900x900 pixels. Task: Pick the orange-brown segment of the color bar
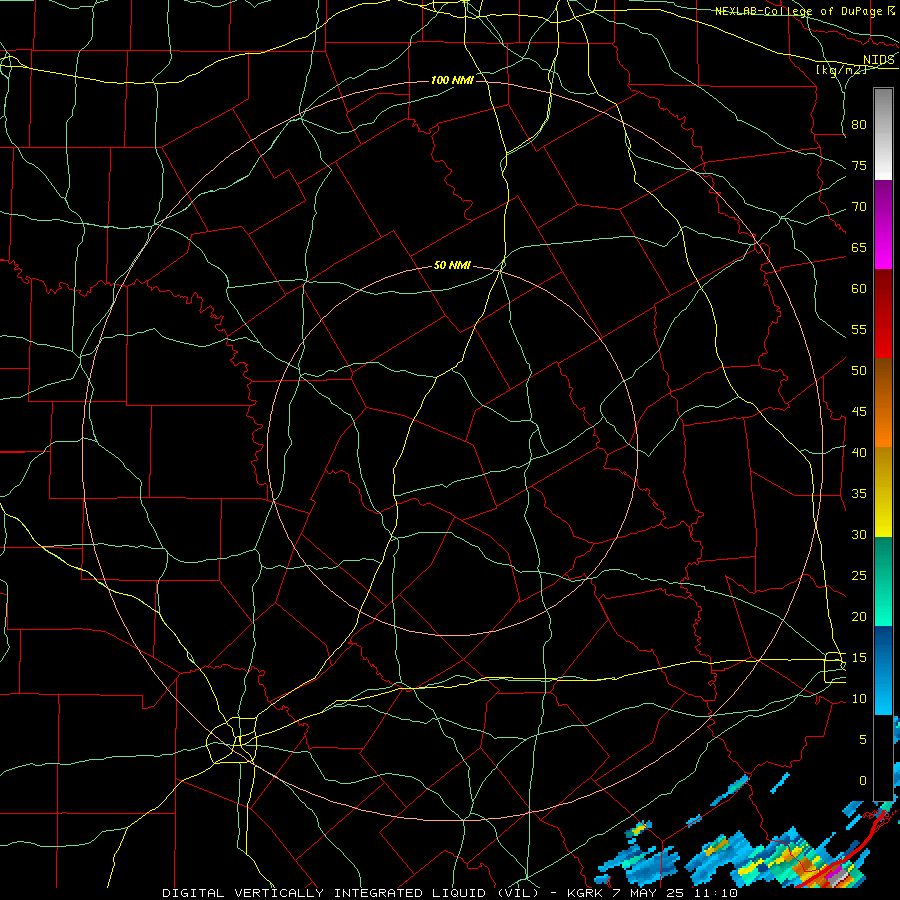[883, 402]
